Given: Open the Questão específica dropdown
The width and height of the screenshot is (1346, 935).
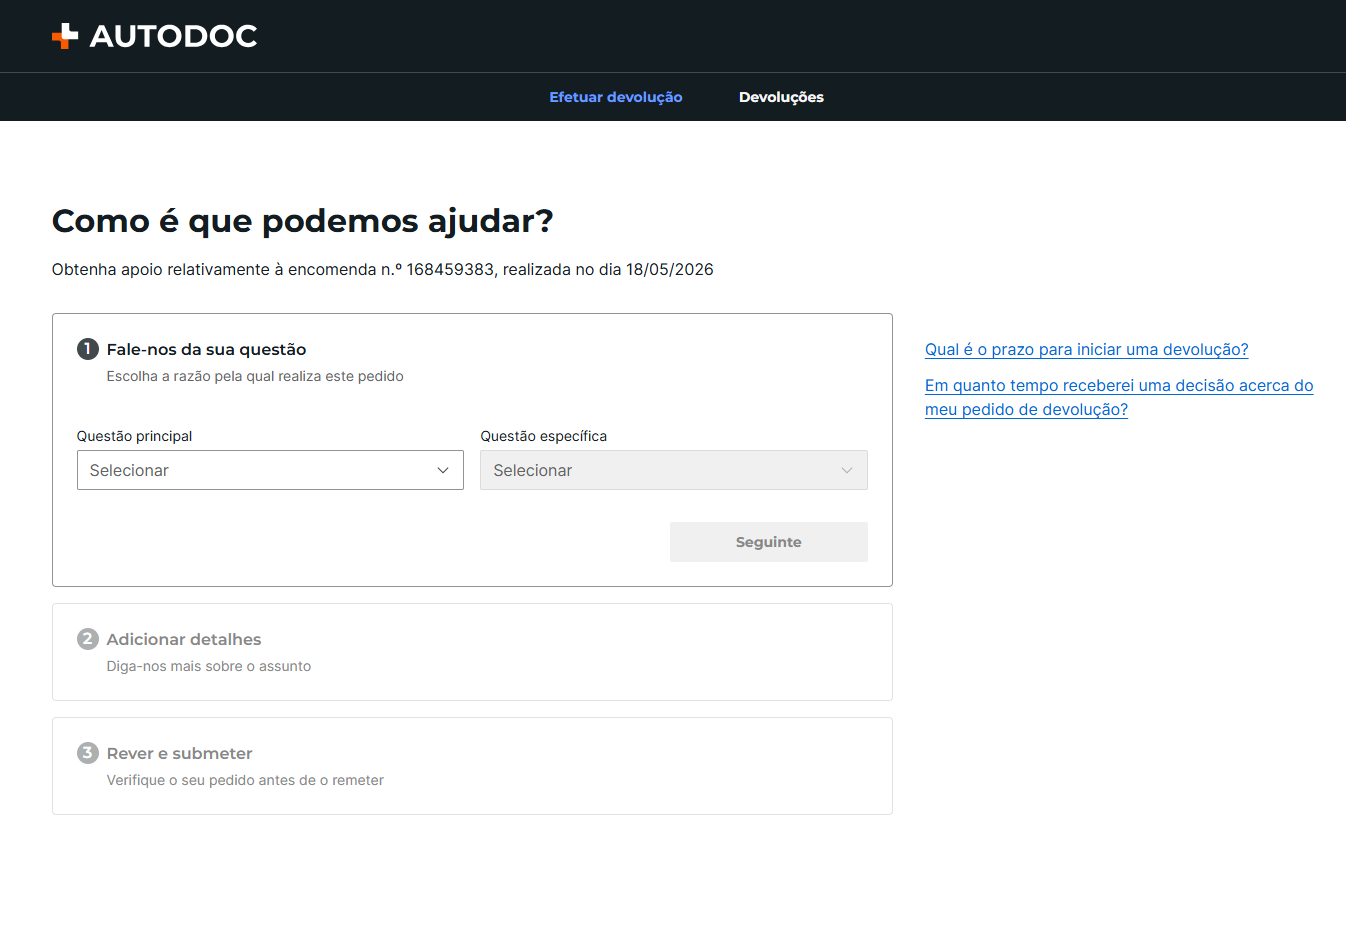Looking at the screenshot, I should (674, 470).
